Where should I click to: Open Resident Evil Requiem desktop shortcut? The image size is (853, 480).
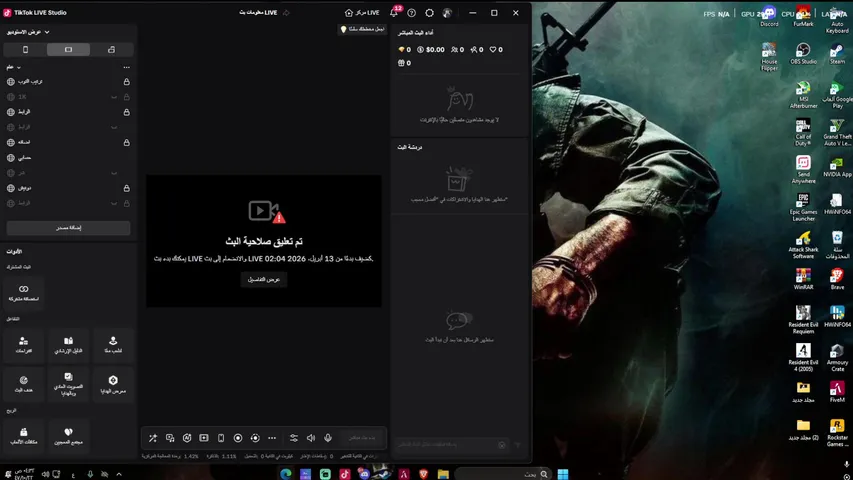click(803, 319)
